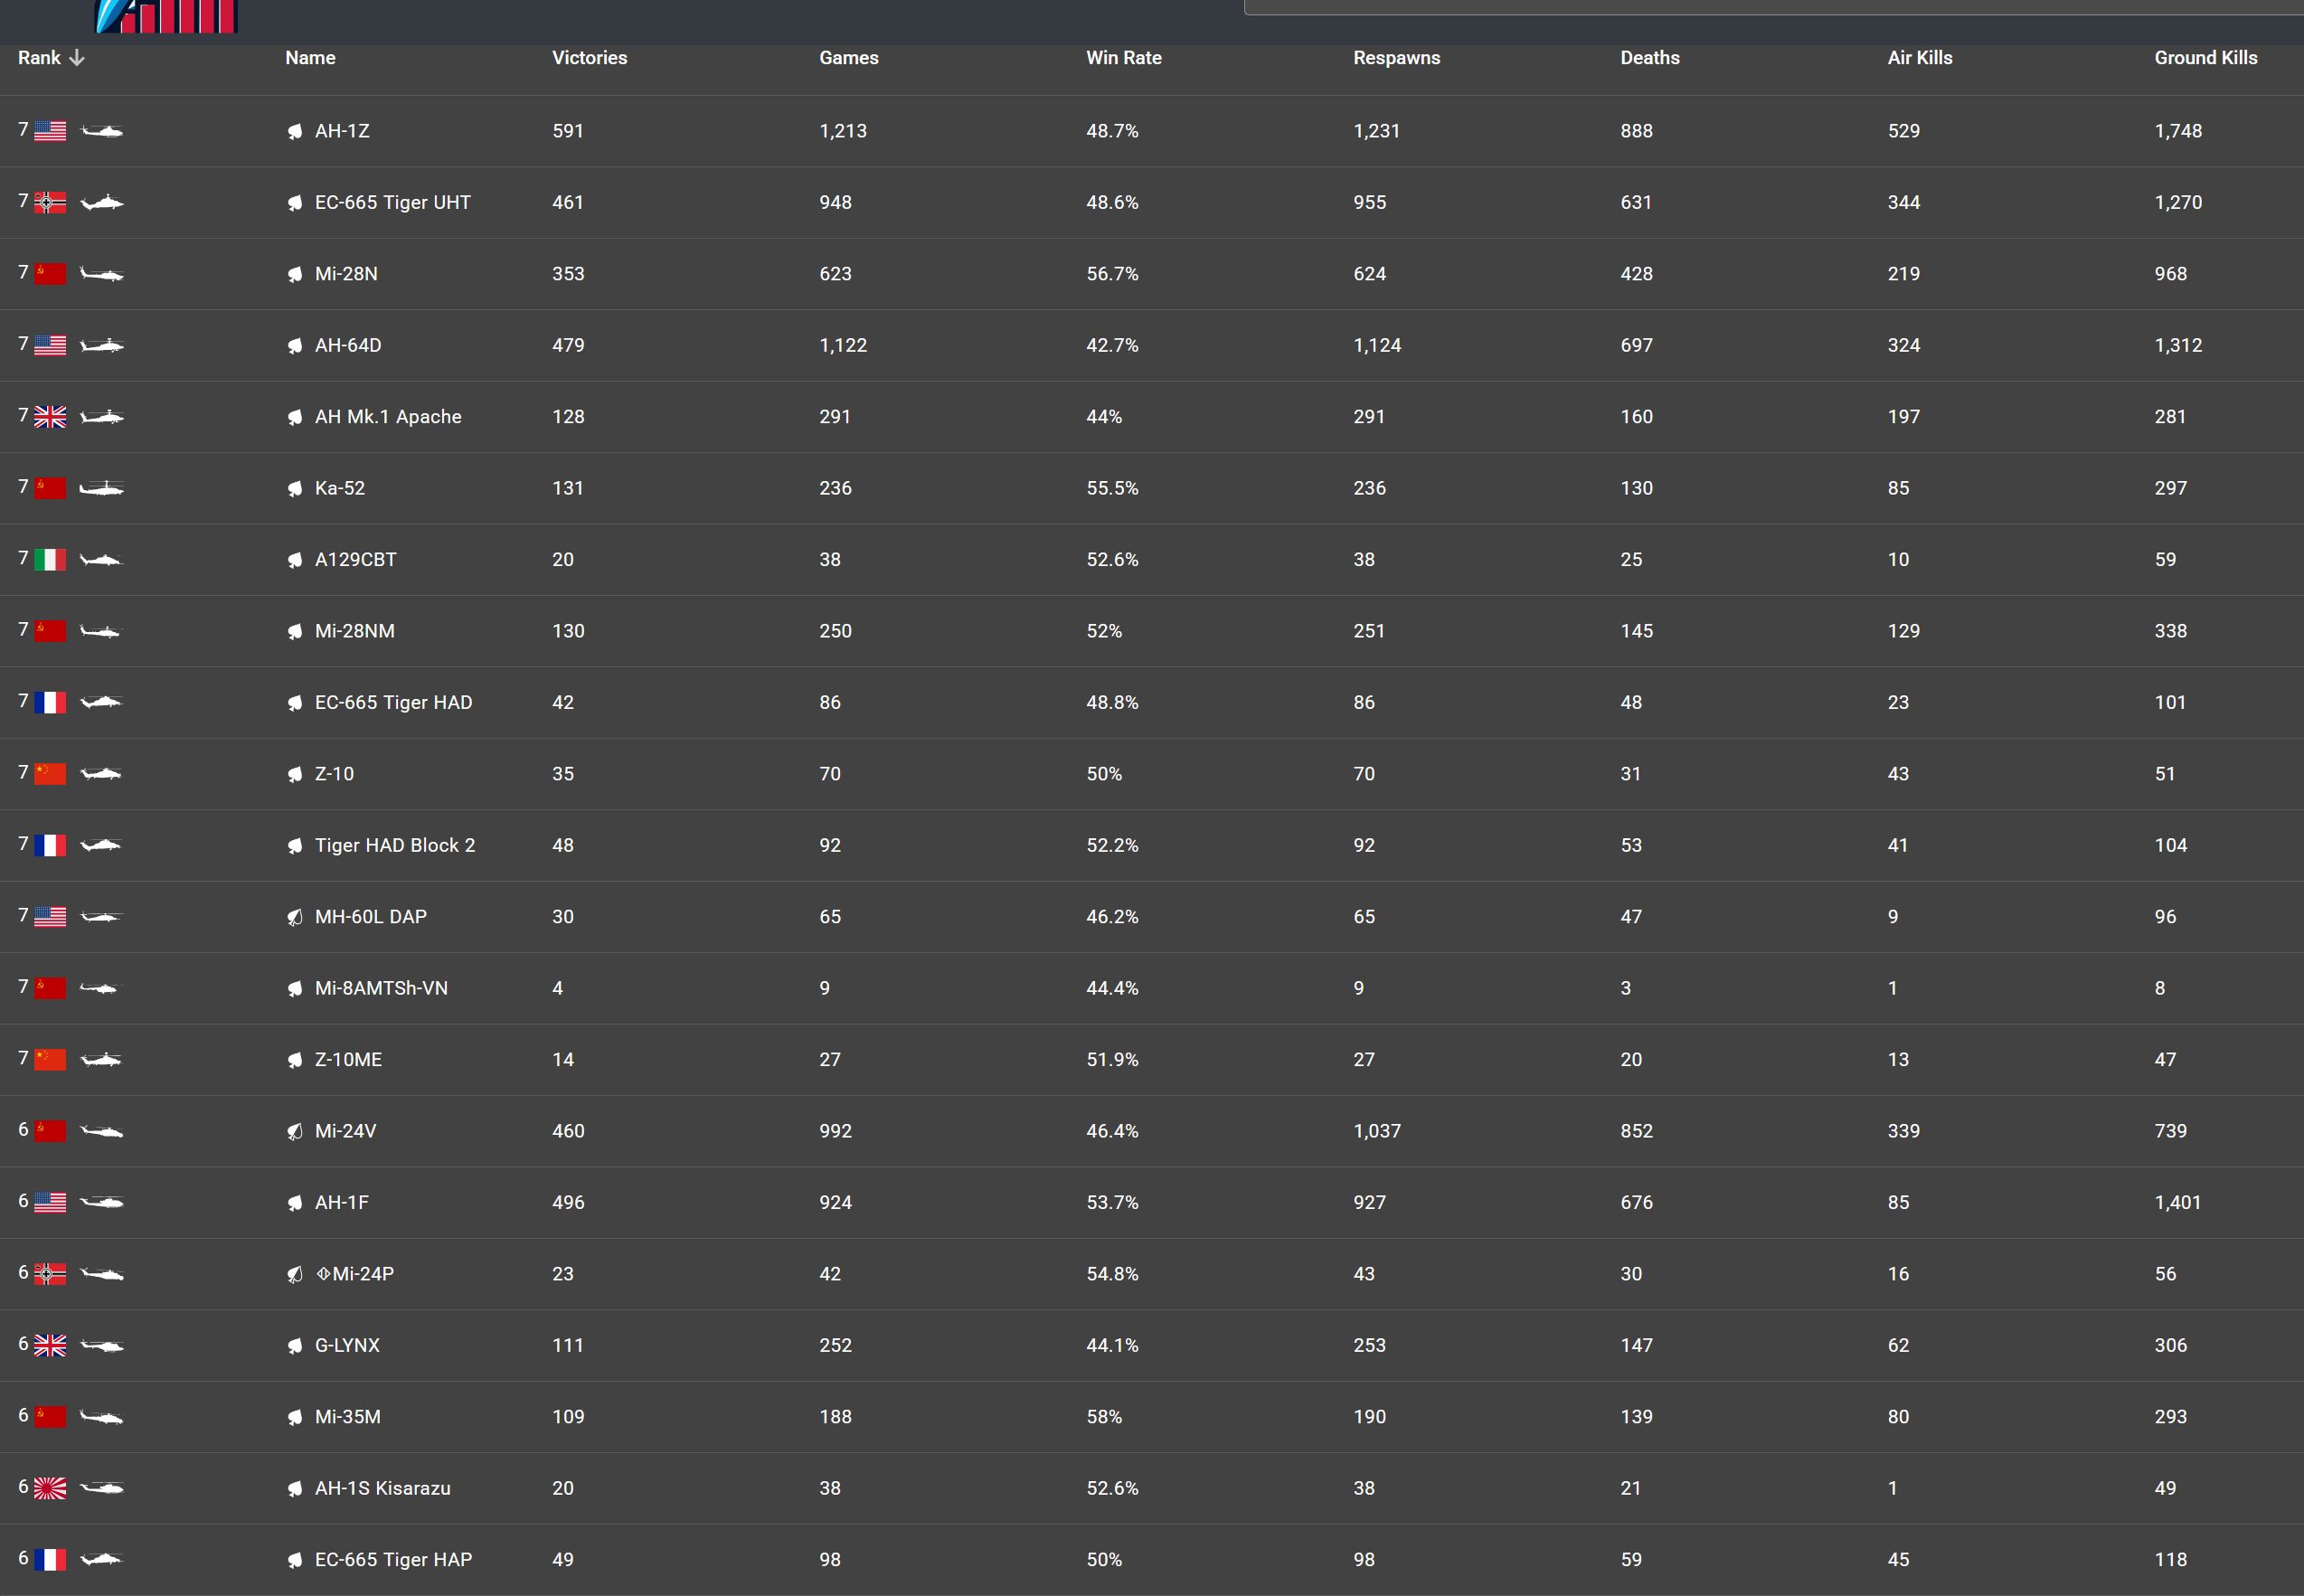This screenshot has height=1596, width=2304.
Task: Click the 1,748 ground kills value
Action: point(2178,131)
